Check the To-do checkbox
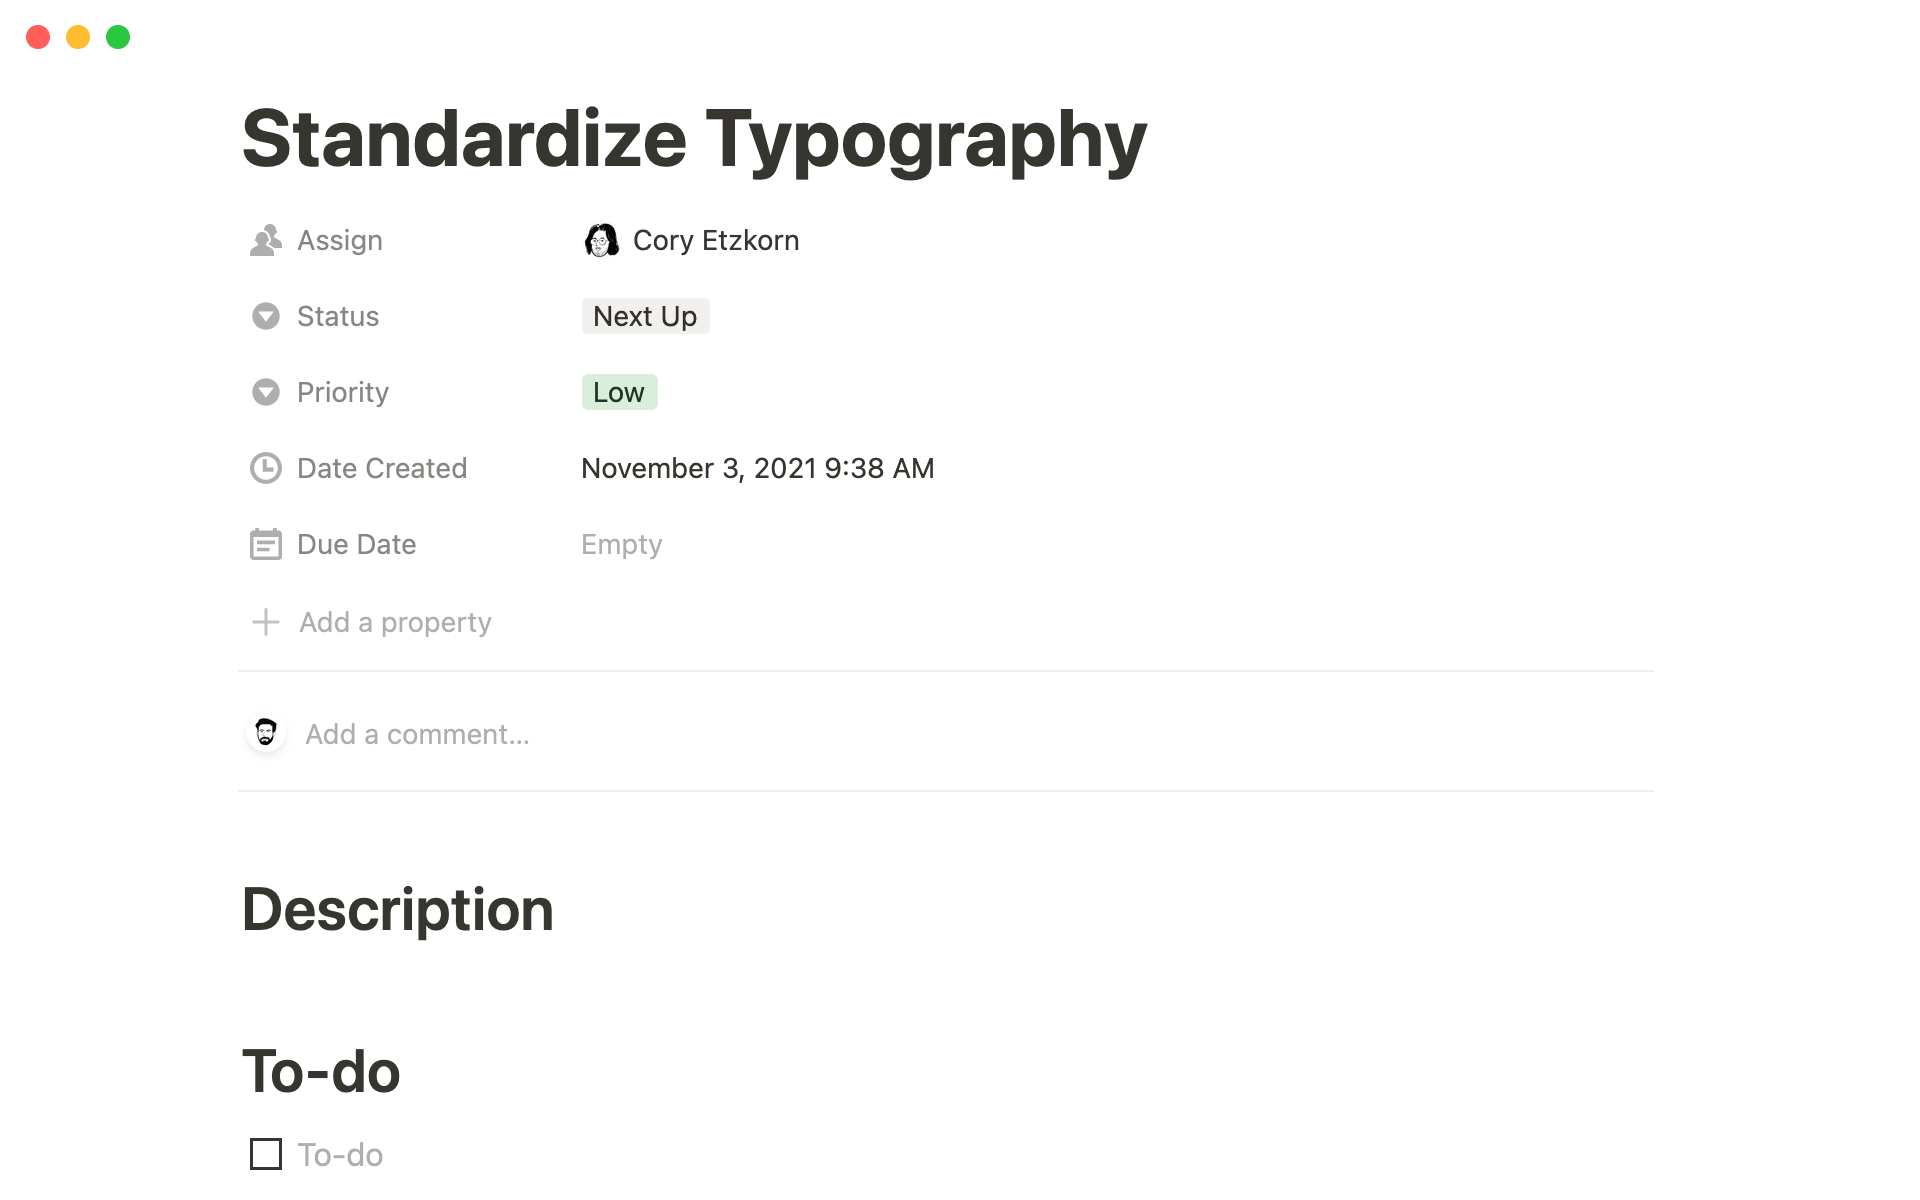 point(266,1154)
